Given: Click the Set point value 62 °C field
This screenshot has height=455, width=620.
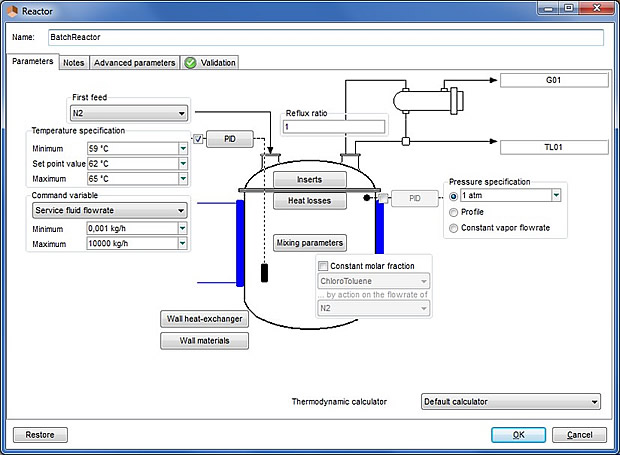Looking at the screenshot, I should click(133, 164).
